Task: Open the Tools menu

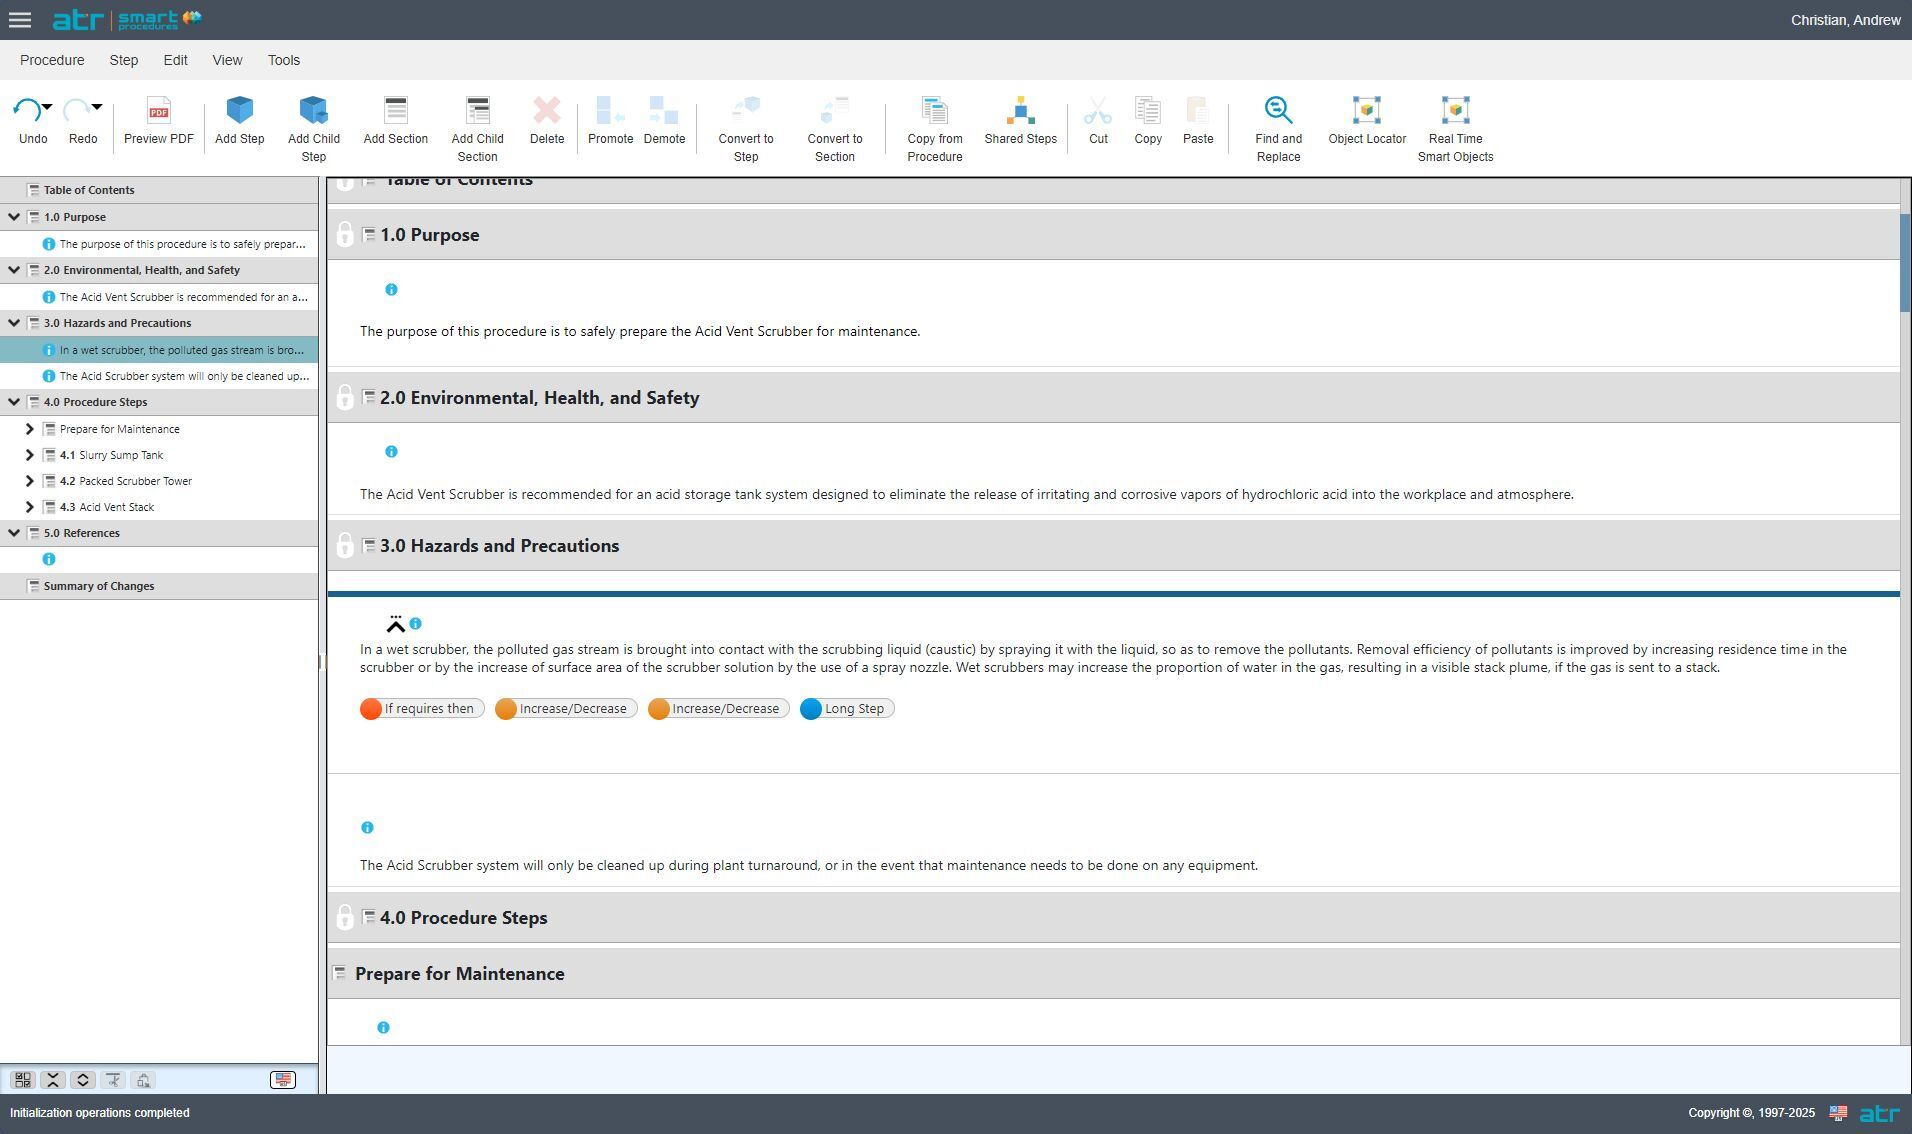Action: click(283, 60)
